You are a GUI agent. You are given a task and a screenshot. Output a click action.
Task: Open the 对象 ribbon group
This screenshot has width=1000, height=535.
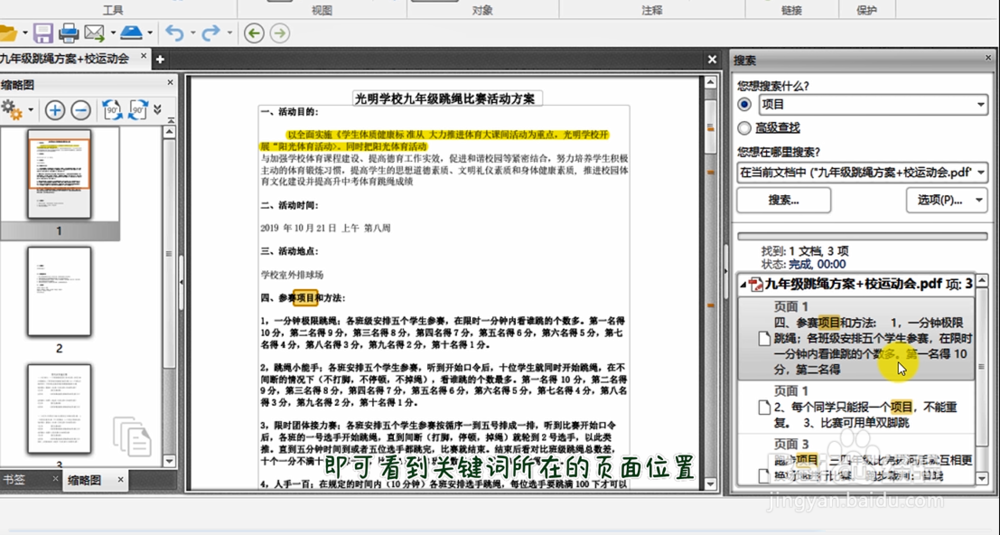click(482, 10)
